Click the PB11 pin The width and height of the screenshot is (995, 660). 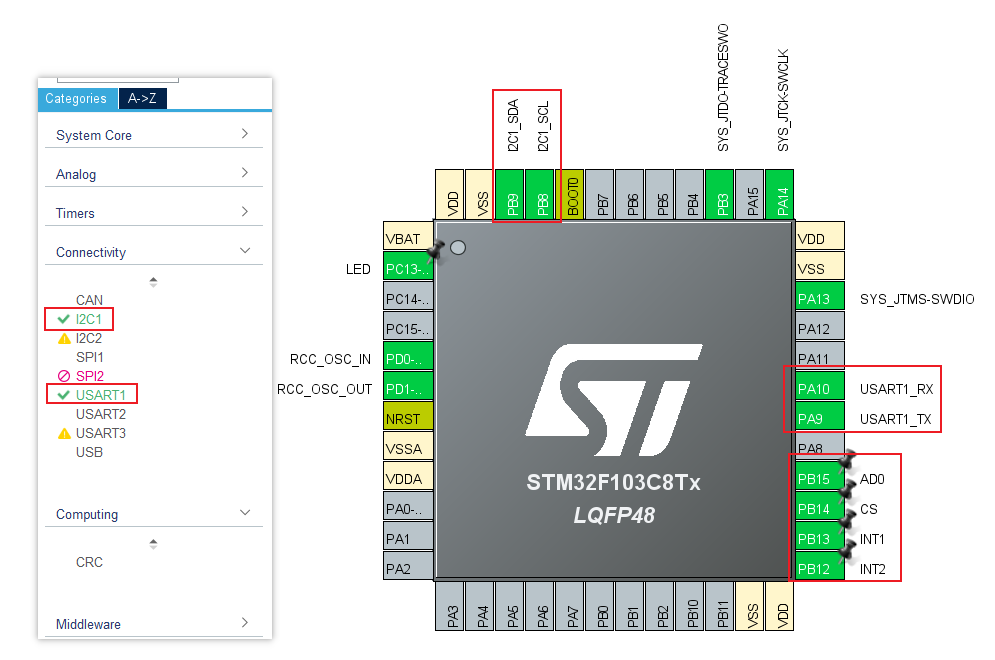click(x=720, y=606)
